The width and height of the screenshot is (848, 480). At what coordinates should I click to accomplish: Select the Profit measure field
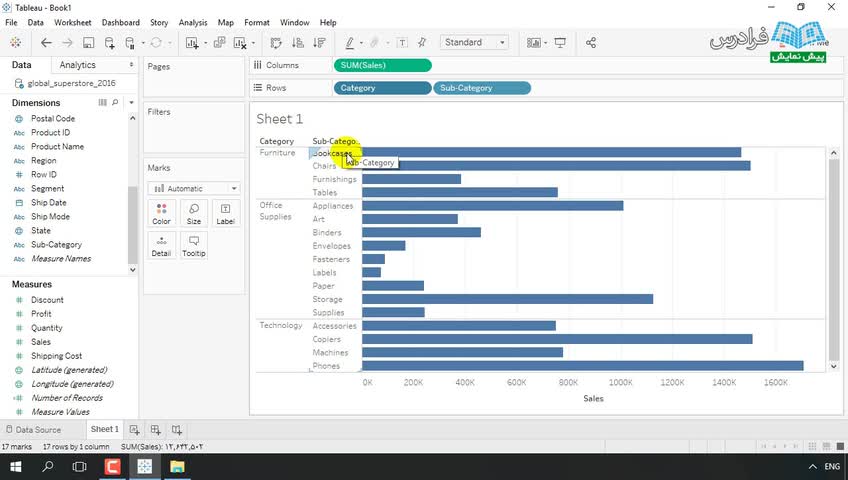[x=41, y=314]
